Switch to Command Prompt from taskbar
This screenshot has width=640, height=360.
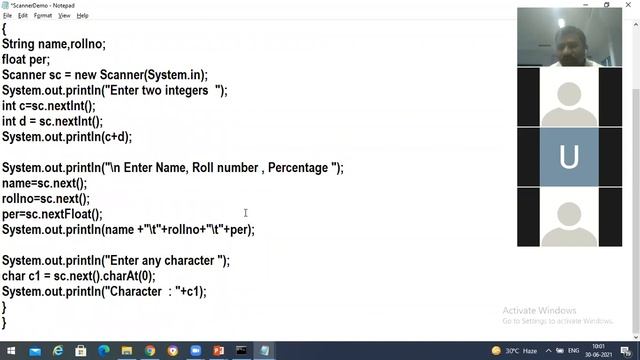coord(241,351)
